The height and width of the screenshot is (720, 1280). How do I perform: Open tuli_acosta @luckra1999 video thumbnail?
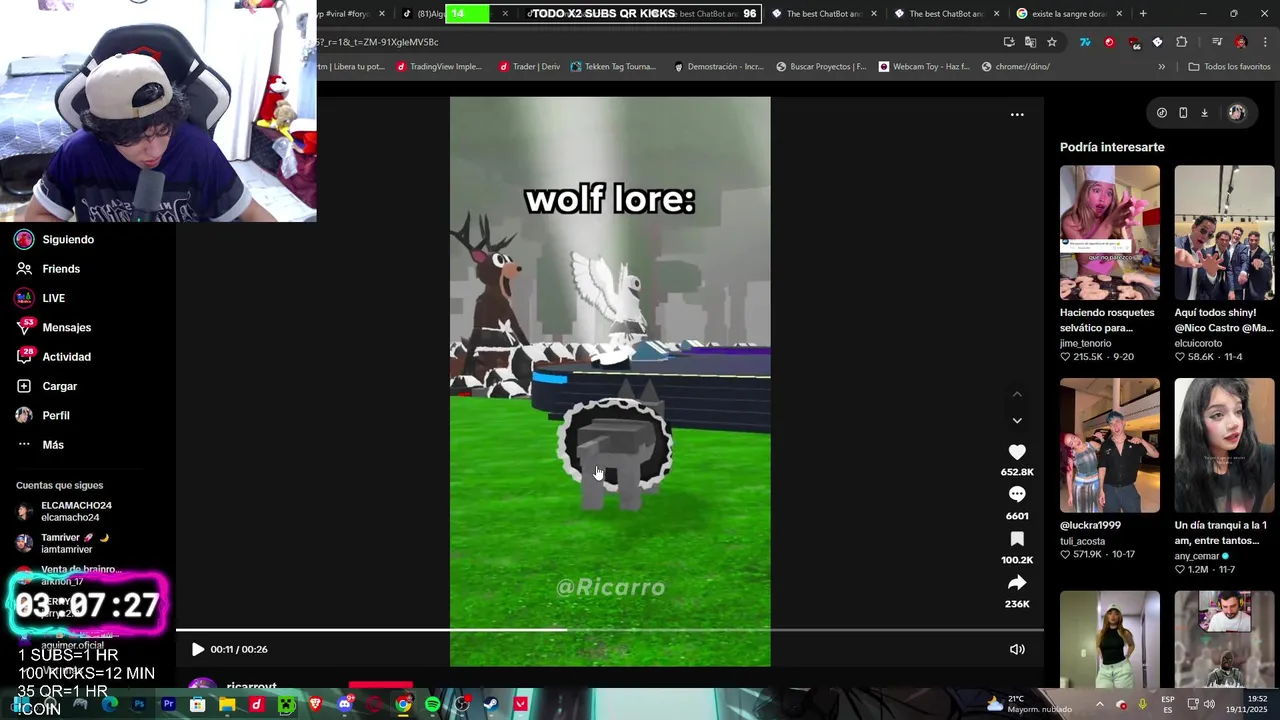pos(1110,445)
